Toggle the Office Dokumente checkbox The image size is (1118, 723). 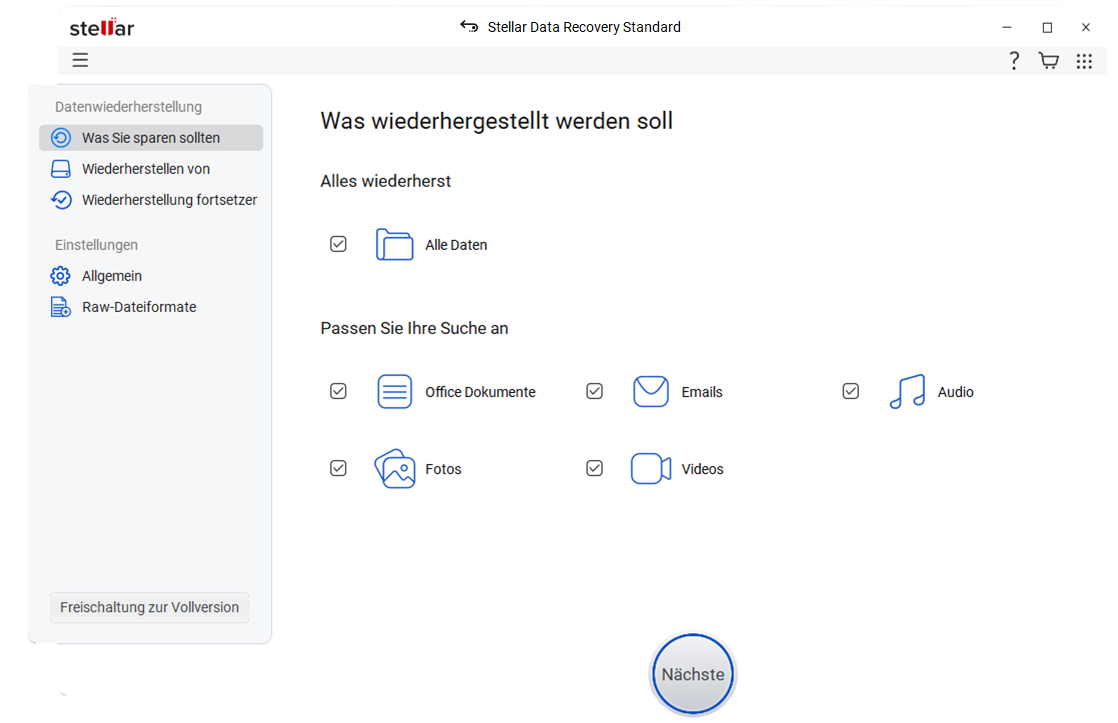coord(338,391)
